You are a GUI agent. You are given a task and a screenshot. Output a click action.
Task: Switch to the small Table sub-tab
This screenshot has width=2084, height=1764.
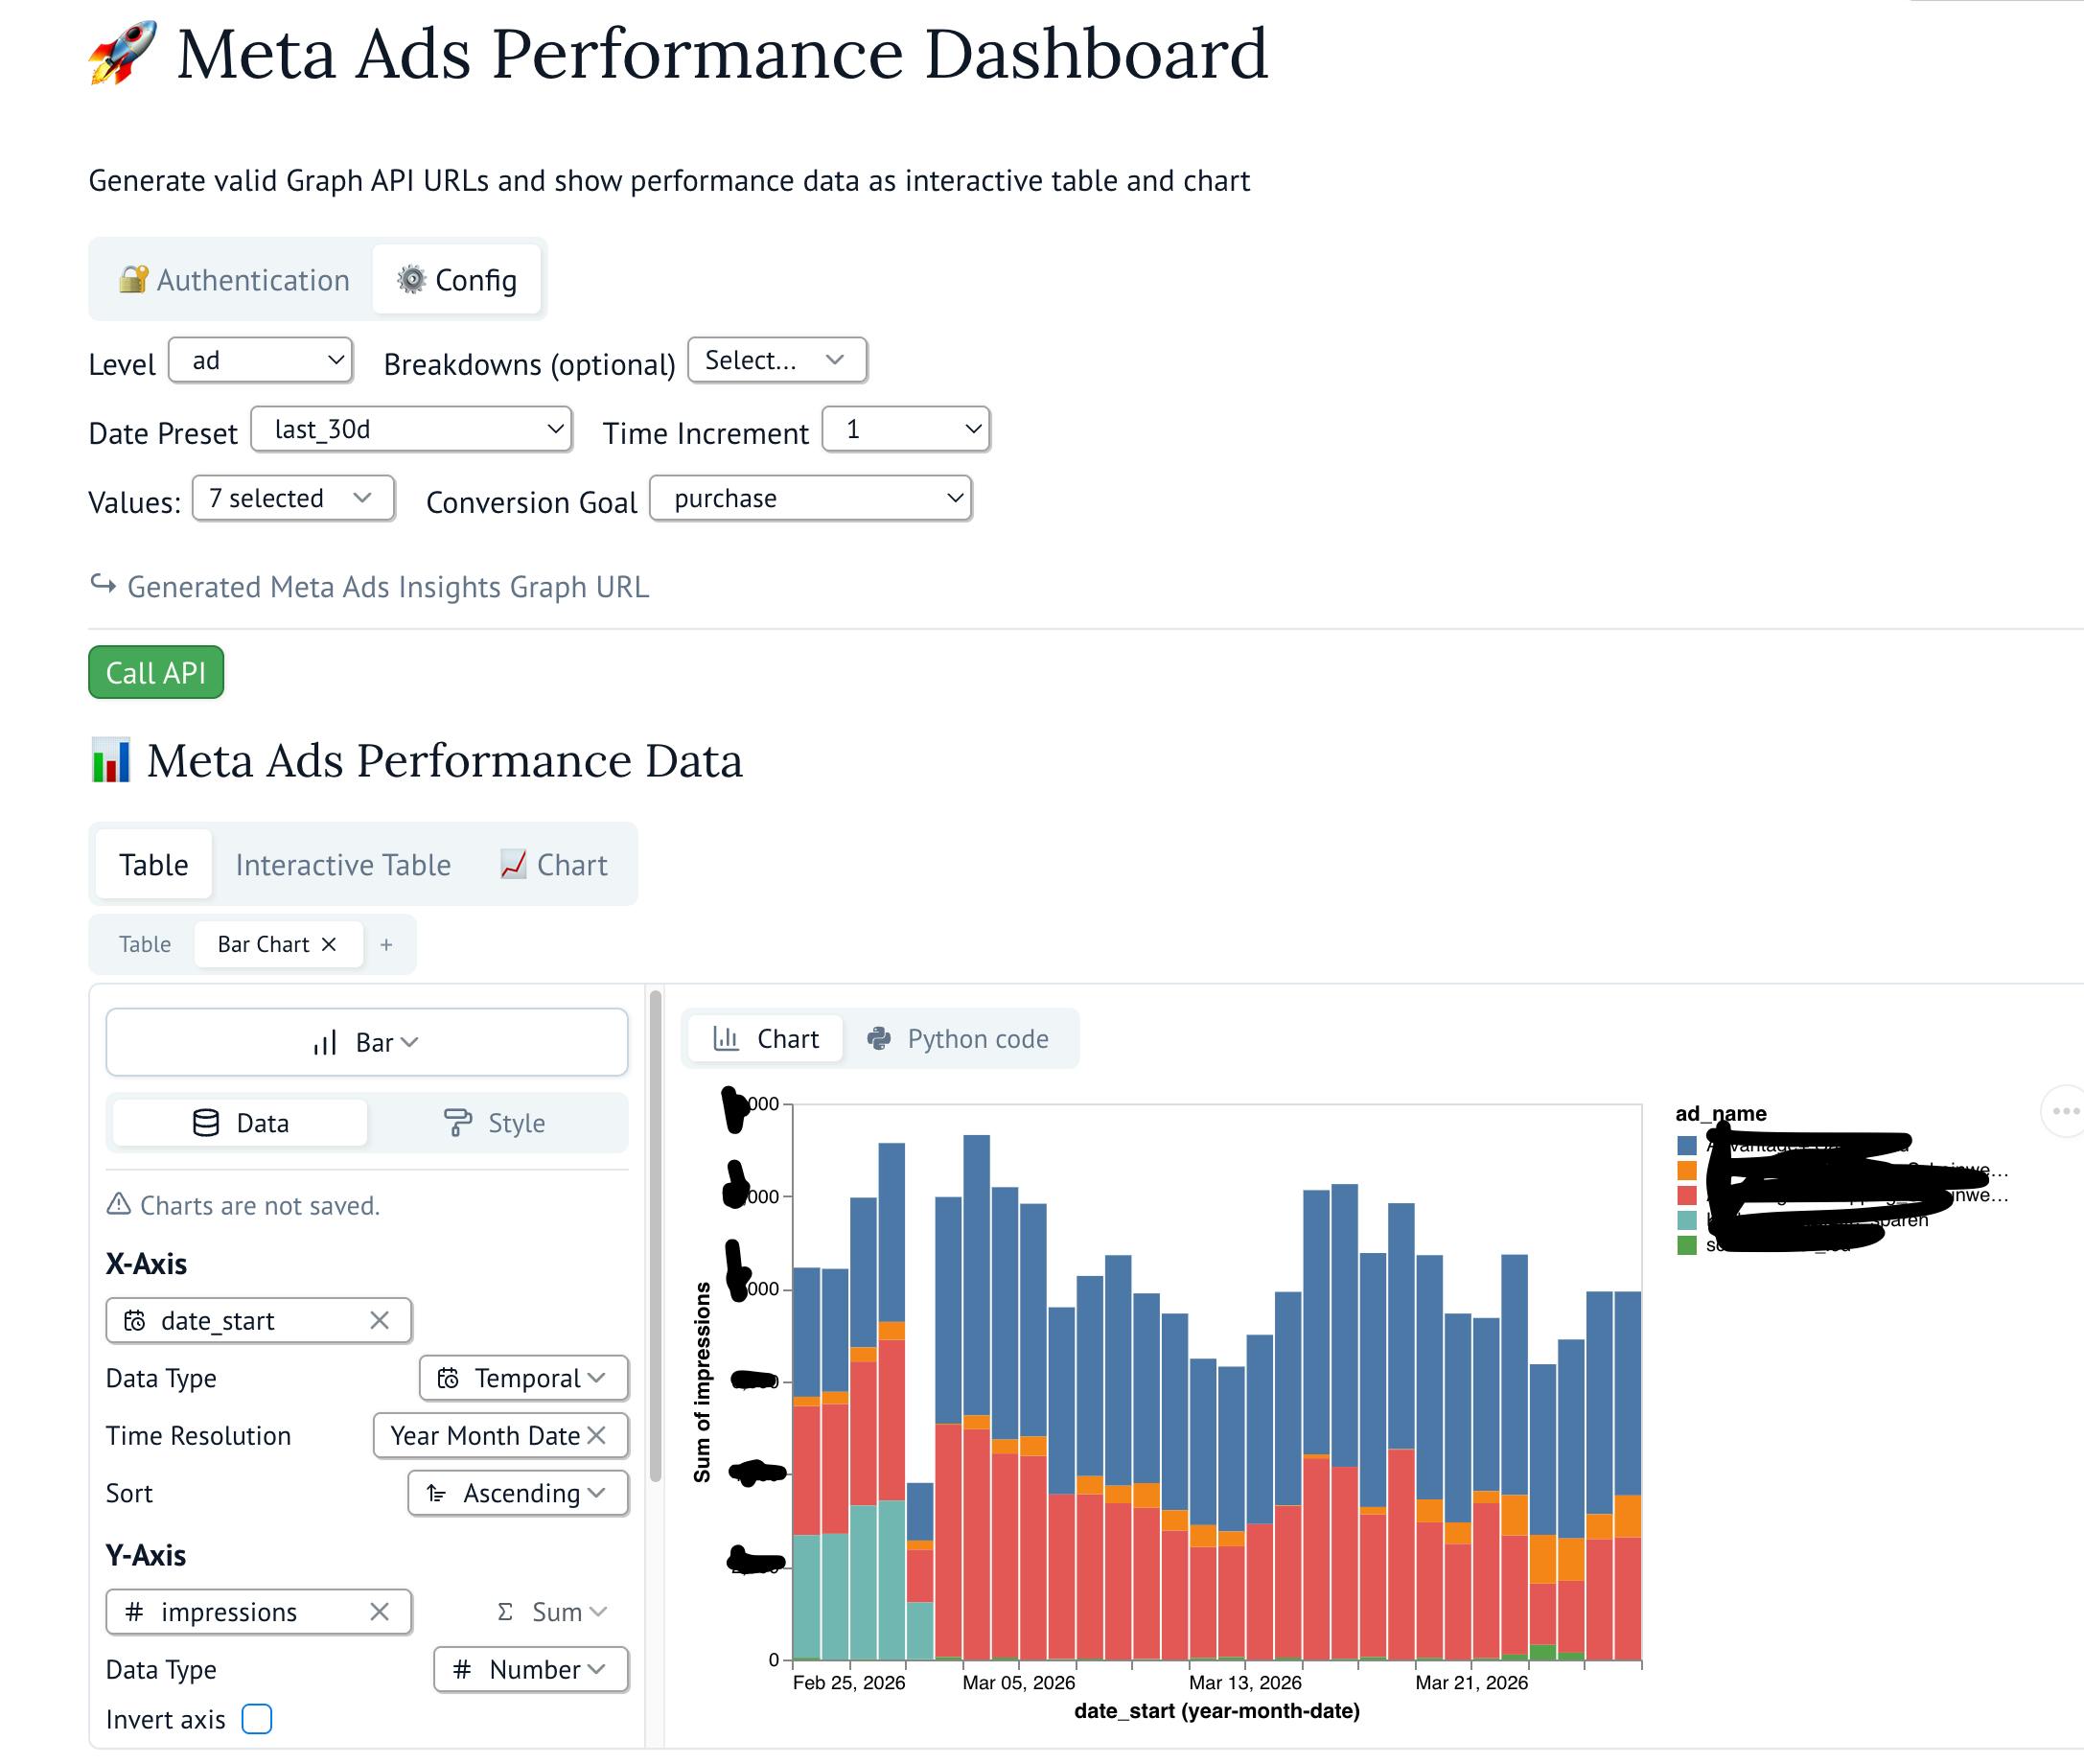(x=145, y=944)
